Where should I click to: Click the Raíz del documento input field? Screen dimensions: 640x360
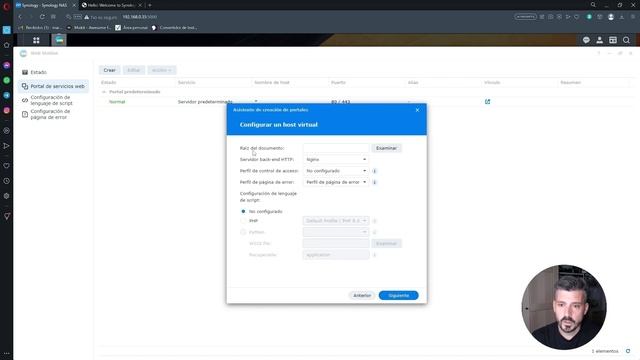[336, 148]
